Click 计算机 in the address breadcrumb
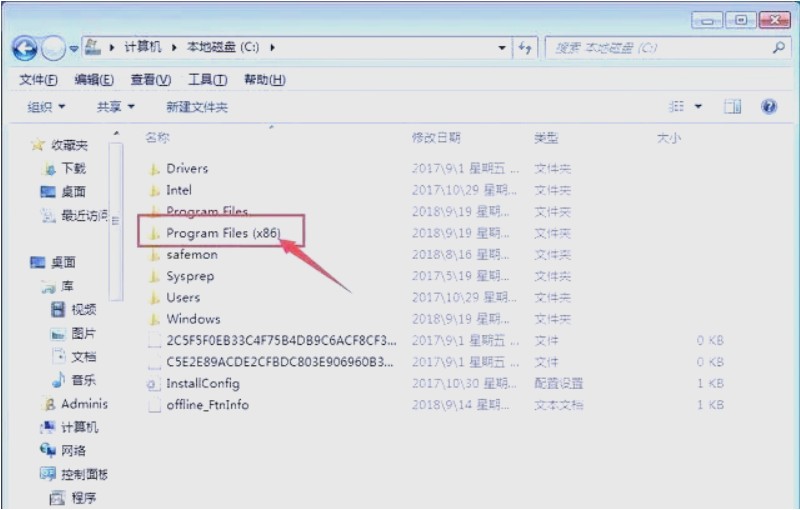The width and height of the screenshot is (800, 510). (143, 47)
